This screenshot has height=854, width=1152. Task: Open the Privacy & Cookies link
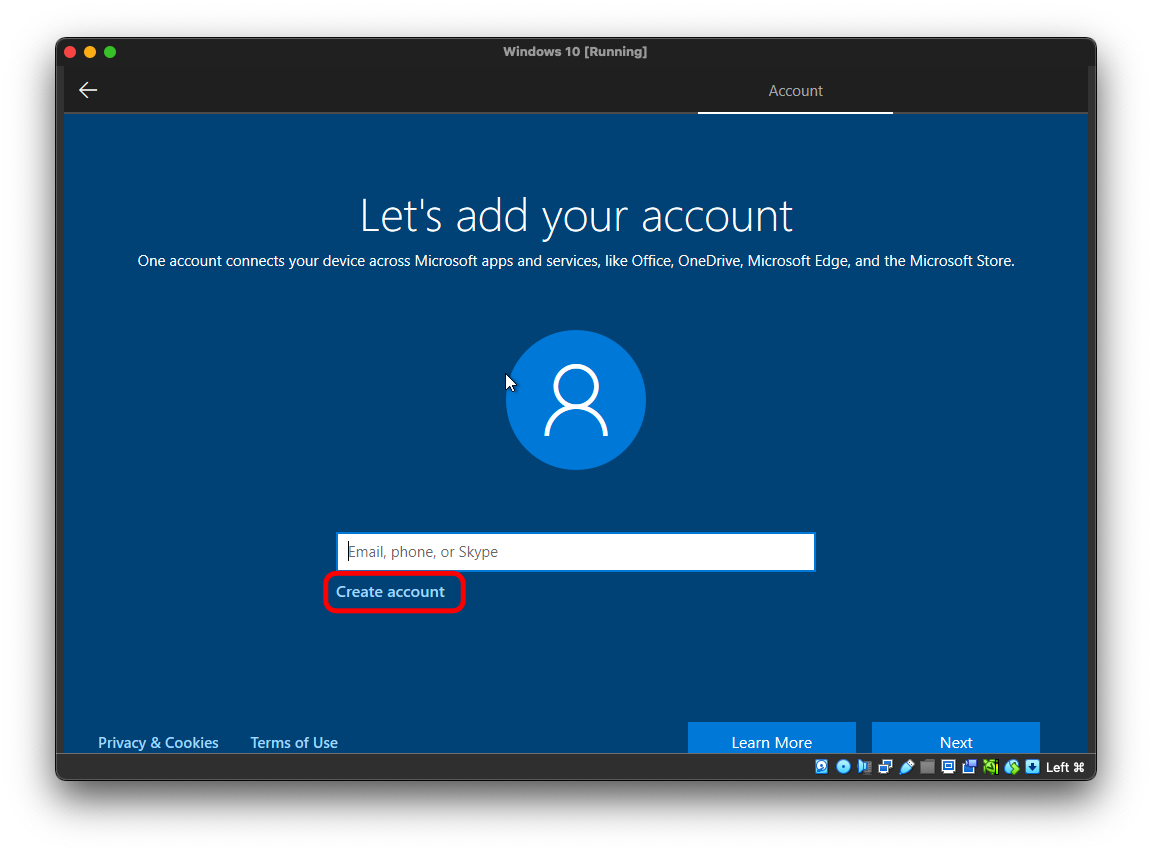pos(158,742)
